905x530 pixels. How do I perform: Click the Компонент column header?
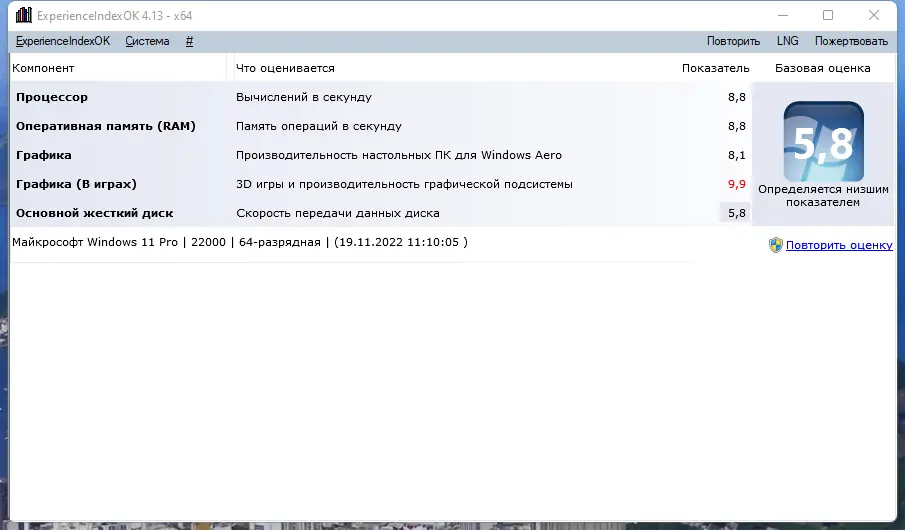[x=43, y=68]
